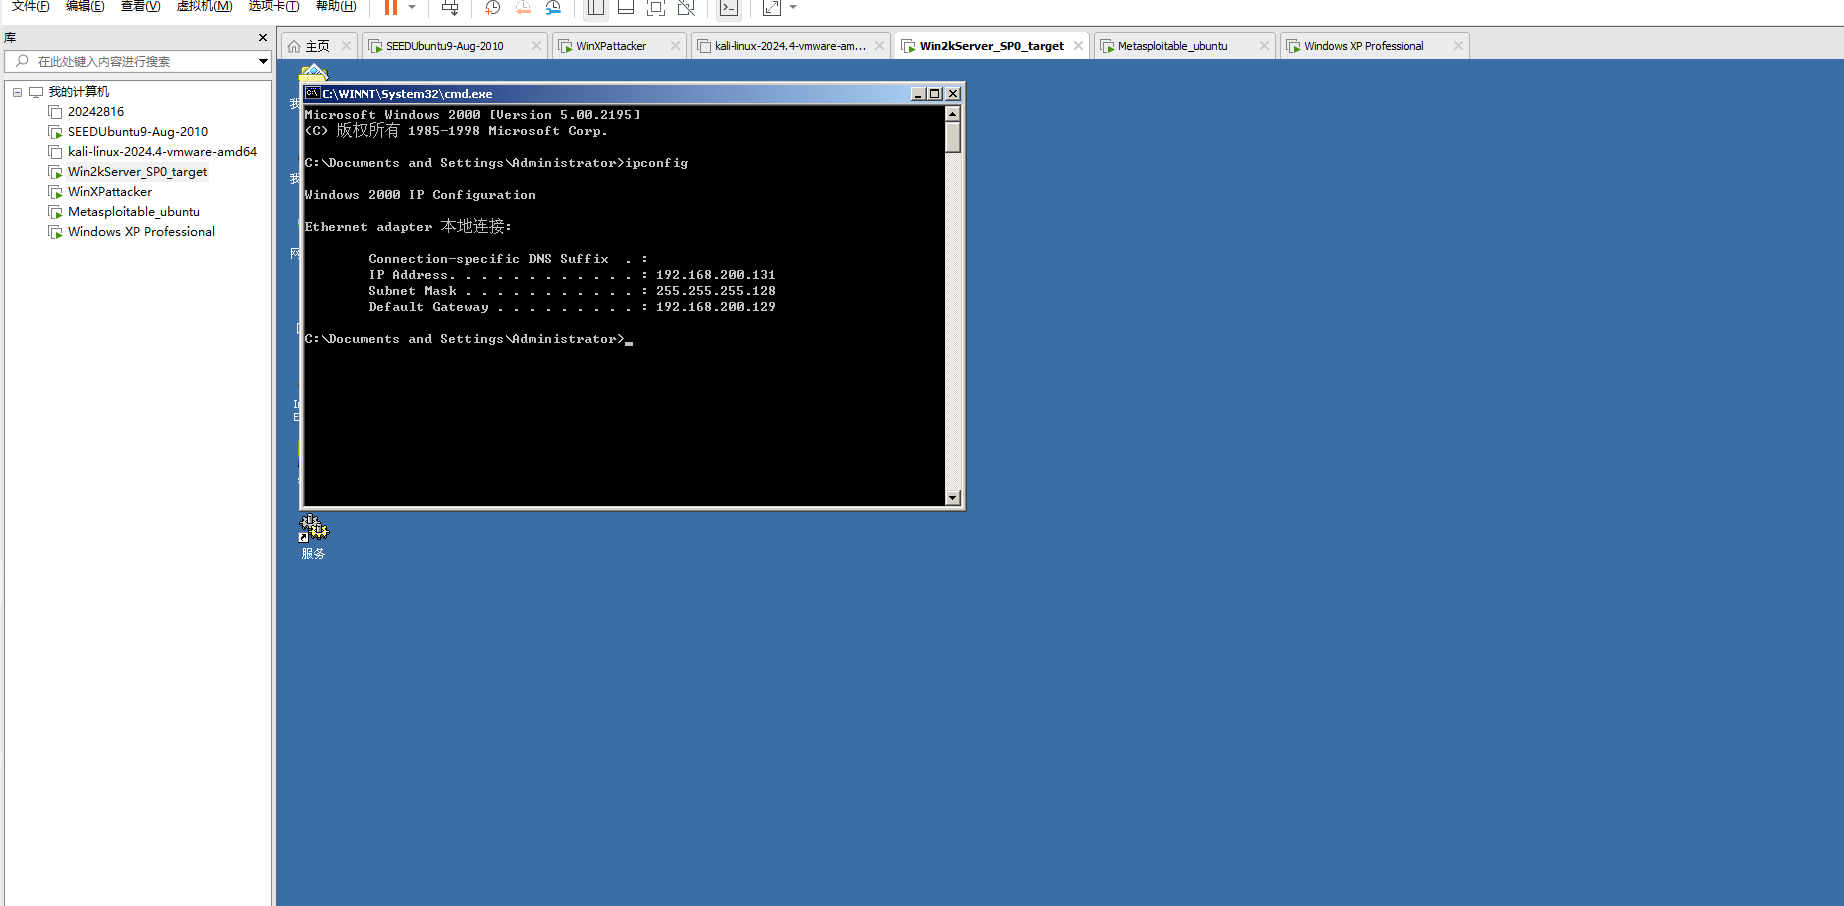Screen dimensions: 1844x906
Task: Click the 'Connection-specific DNS Suffix' line
Action: click(x=508, y=259)
